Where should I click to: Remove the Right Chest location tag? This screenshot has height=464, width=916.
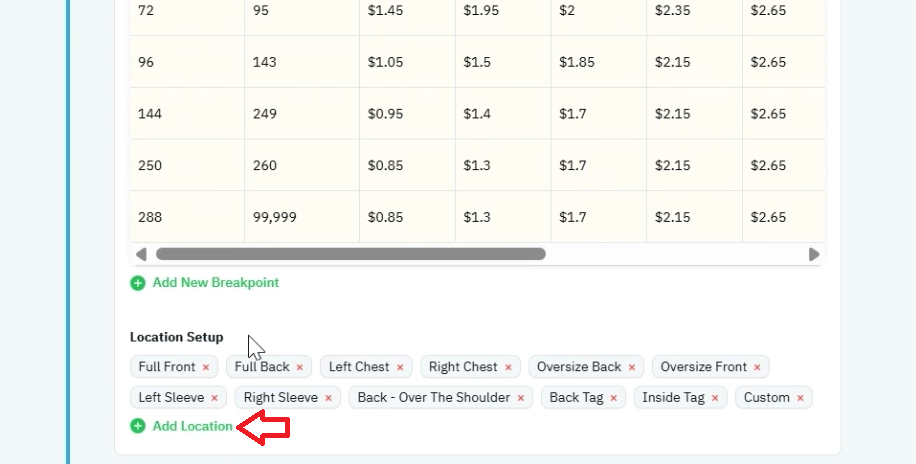click(508, 367)
